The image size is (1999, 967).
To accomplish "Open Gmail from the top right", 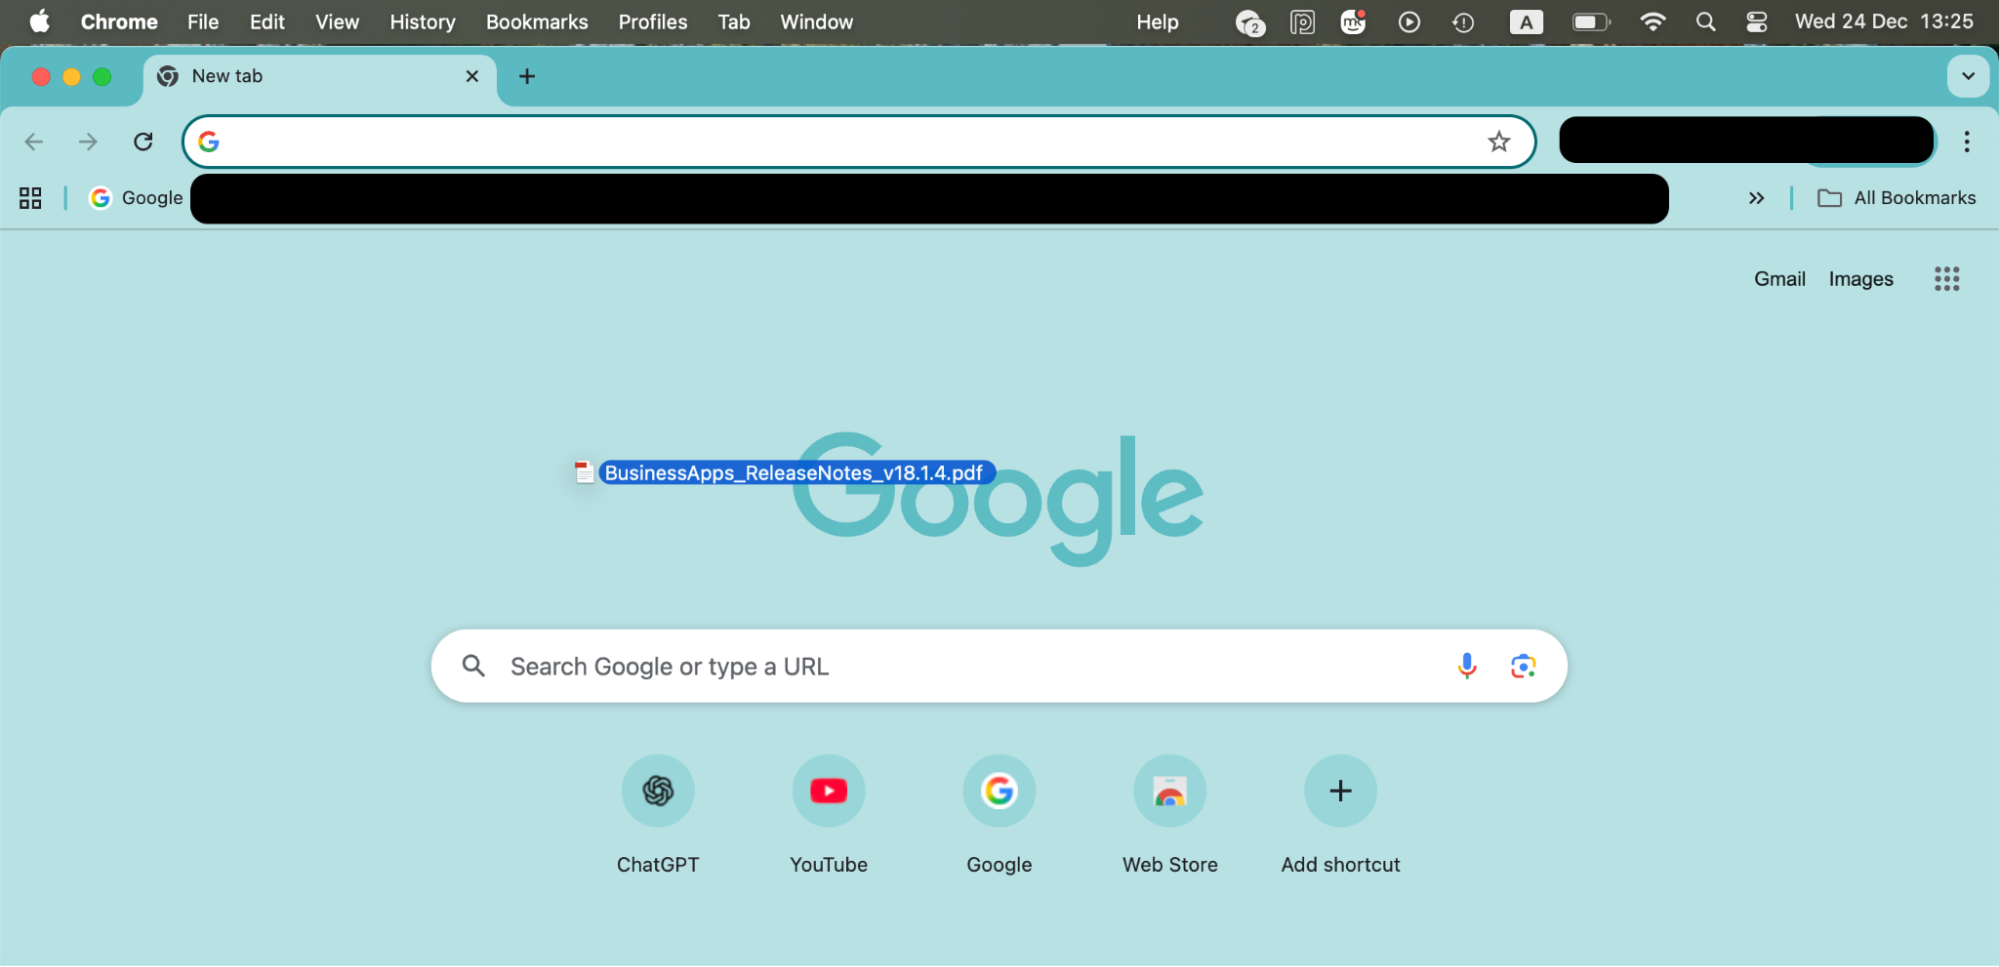I will point(1779,278).
